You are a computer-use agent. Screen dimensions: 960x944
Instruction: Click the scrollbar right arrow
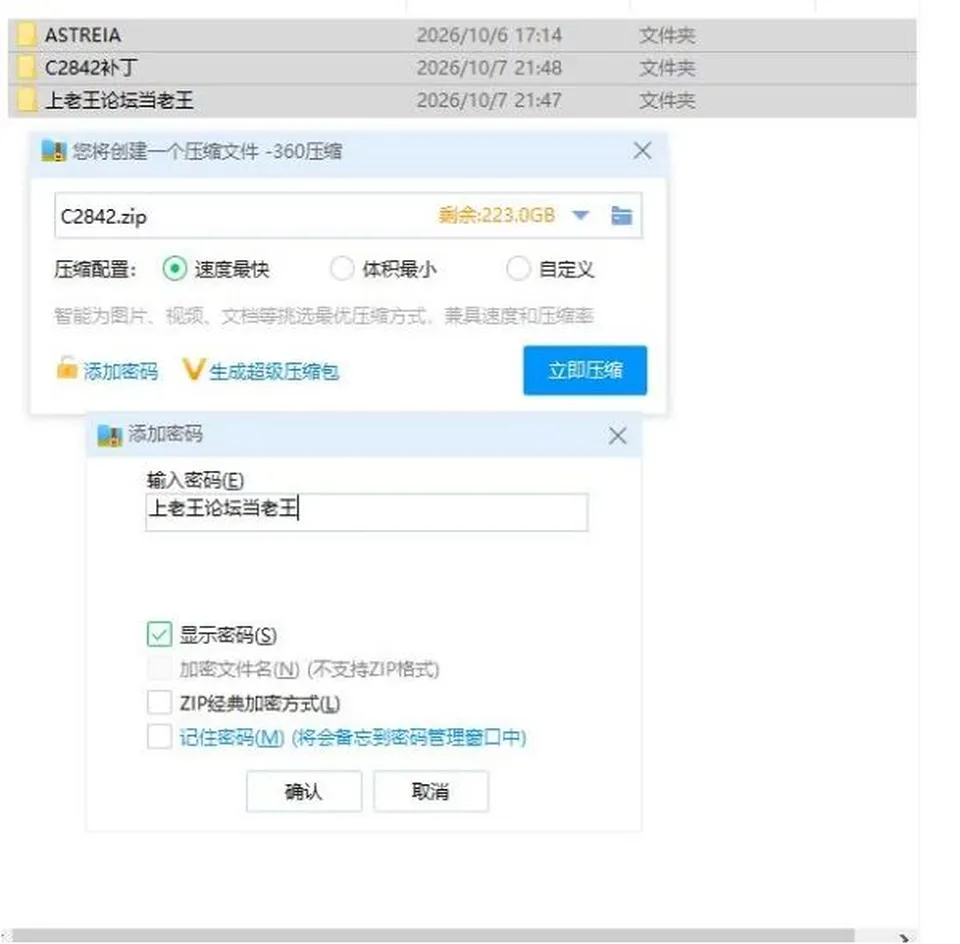(904, 937)
